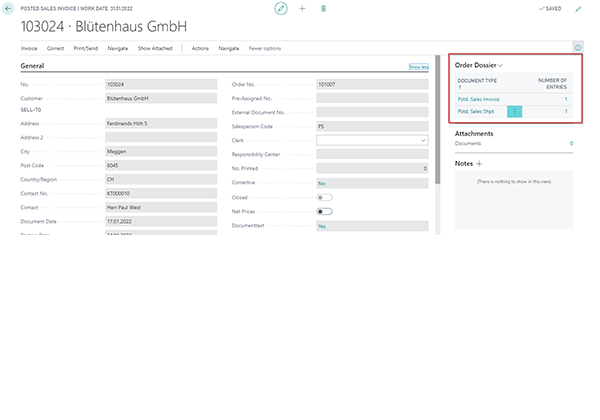Open the Print/Send menu
This screenshot has width=600, height=420.
pos(92,48)
